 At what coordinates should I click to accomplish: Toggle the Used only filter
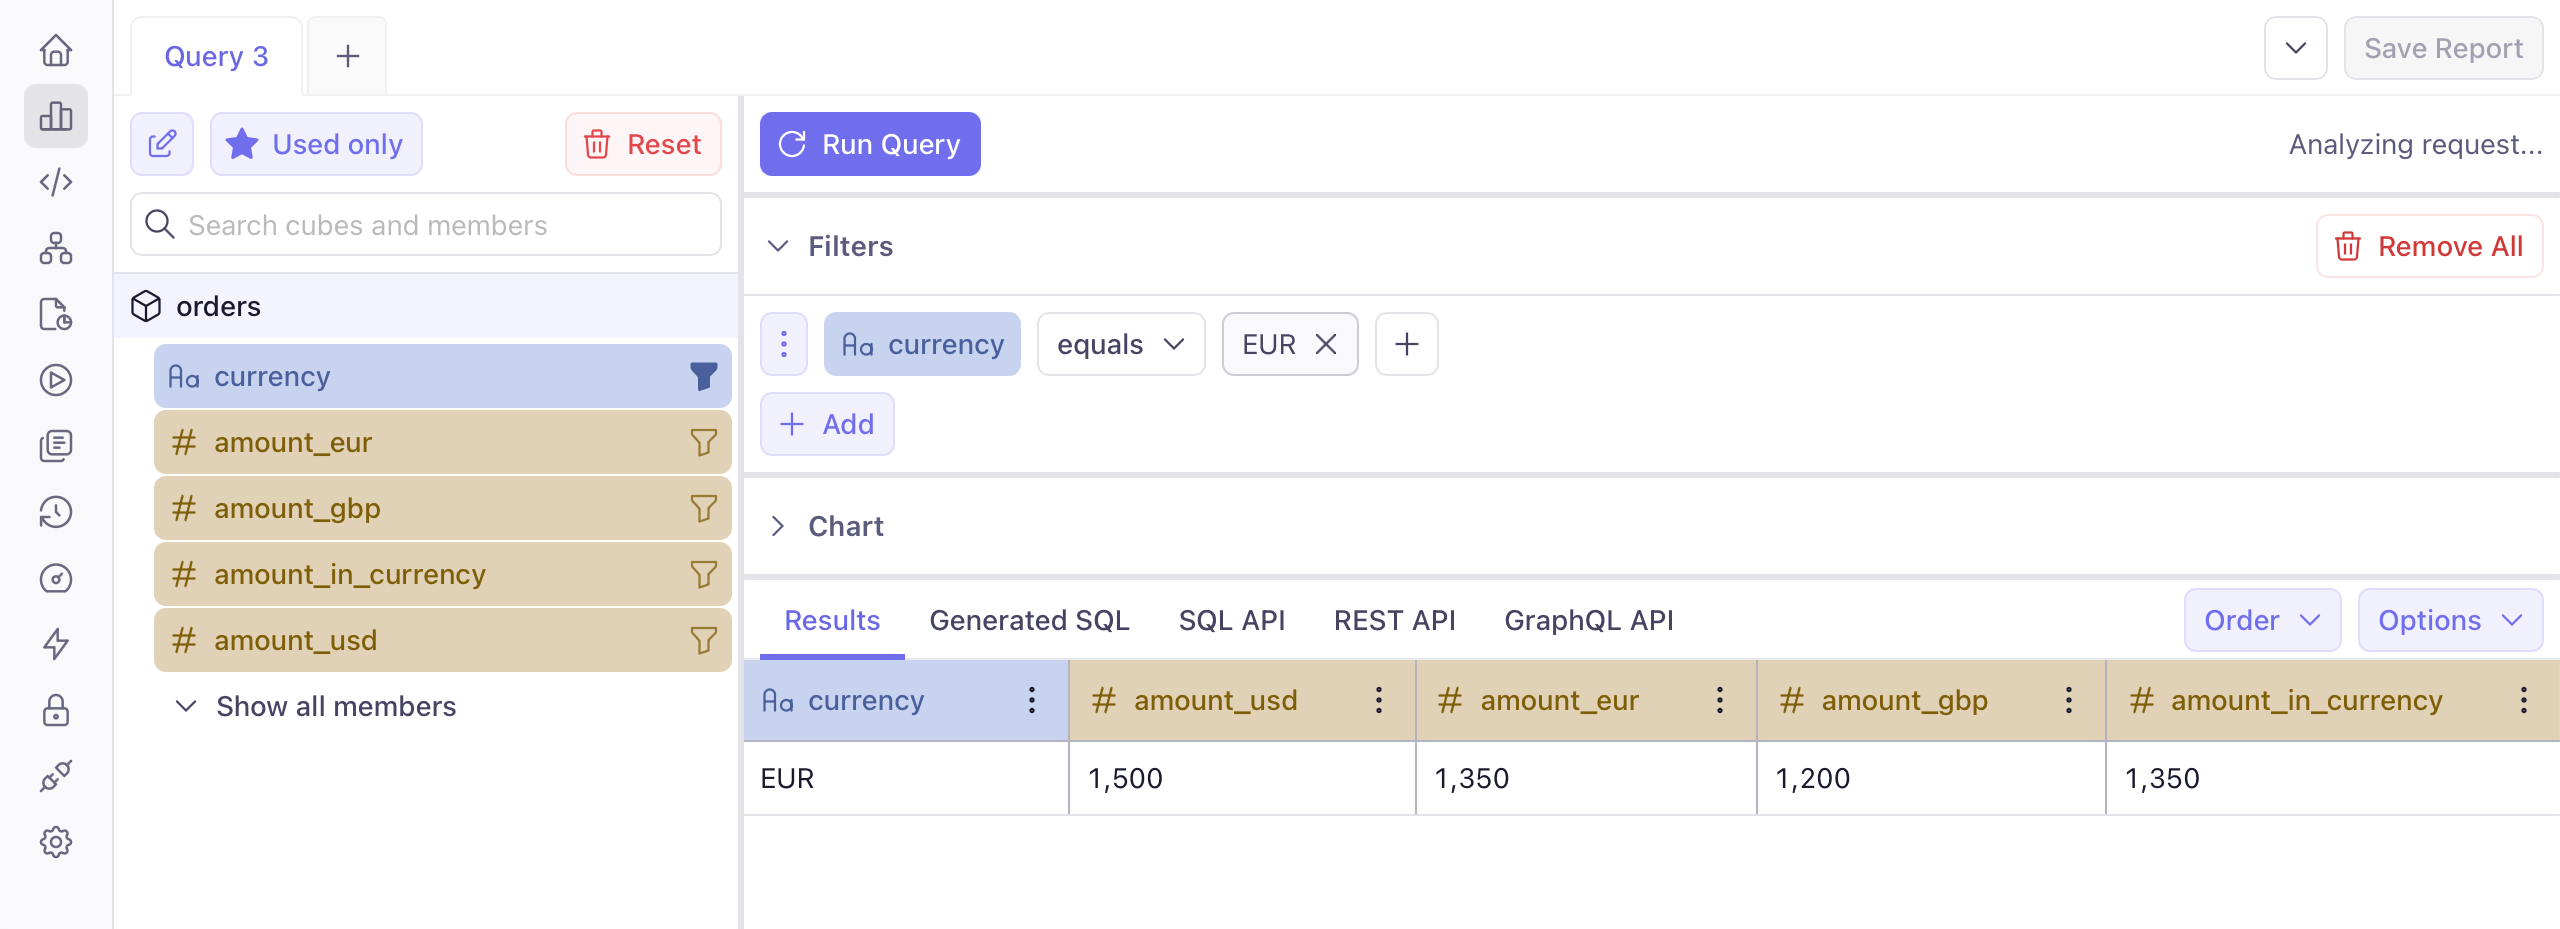(x=316, y=144)
